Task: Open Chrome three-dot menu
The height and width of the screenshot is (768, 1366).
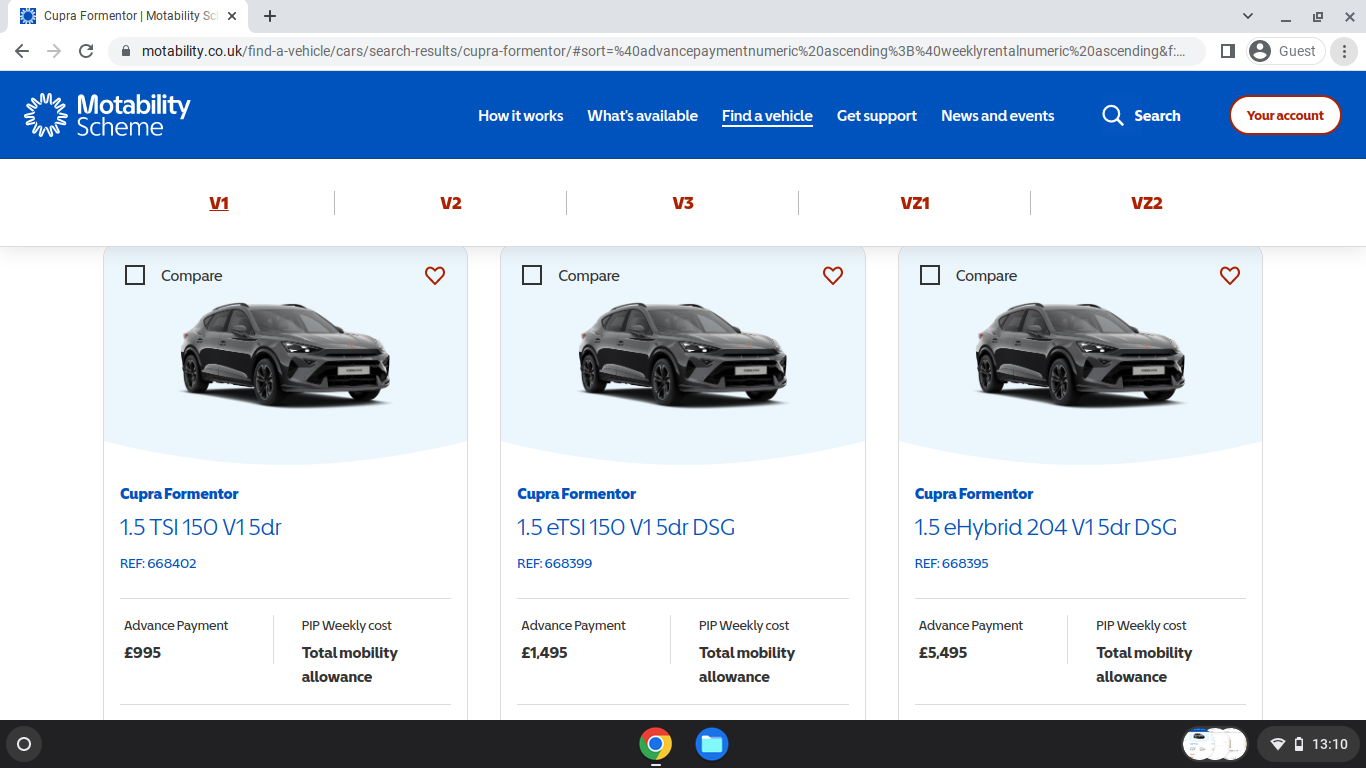Action: coord(1344,51)
